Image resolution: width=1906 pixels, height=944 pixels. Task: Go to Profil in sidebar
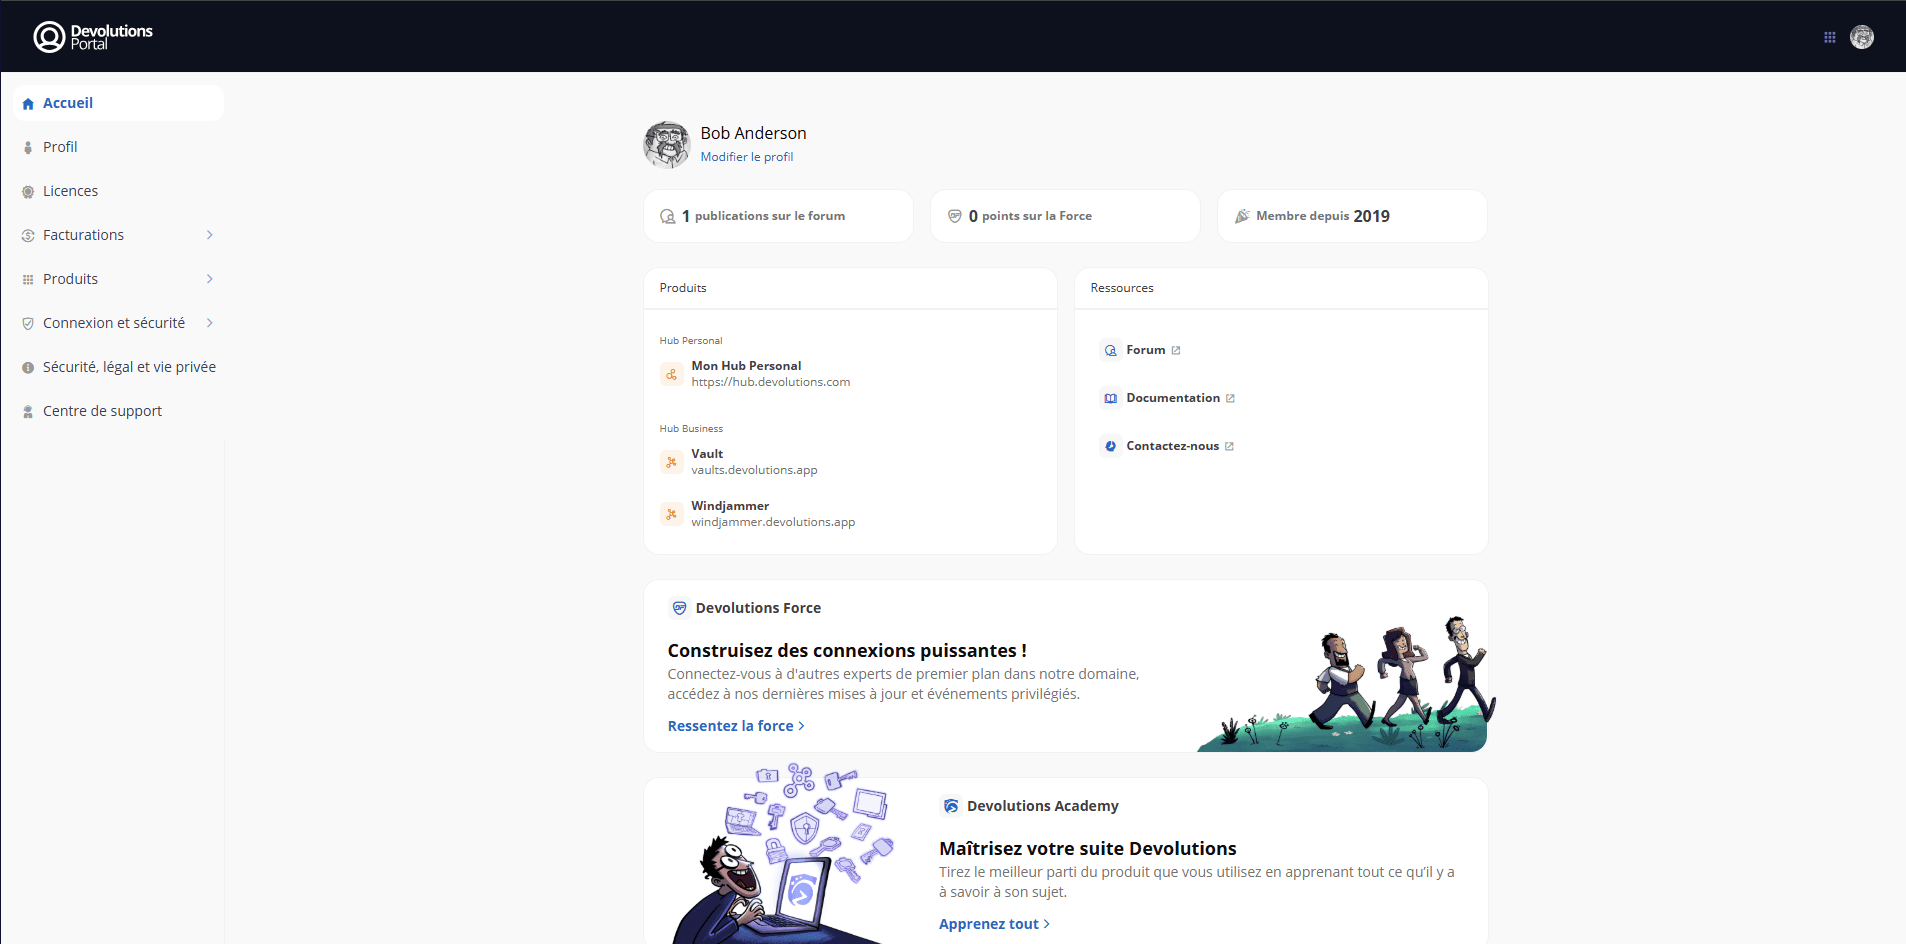coord(60,147)
